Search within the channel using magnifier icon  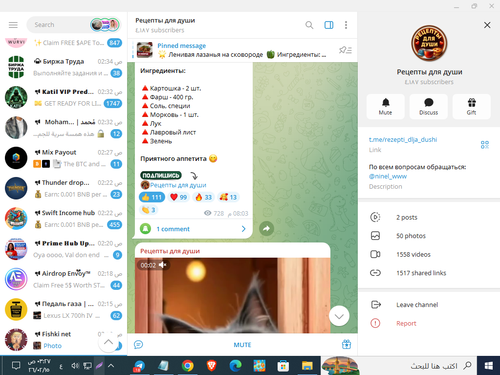pyautogui.click(x=309, y=25)
